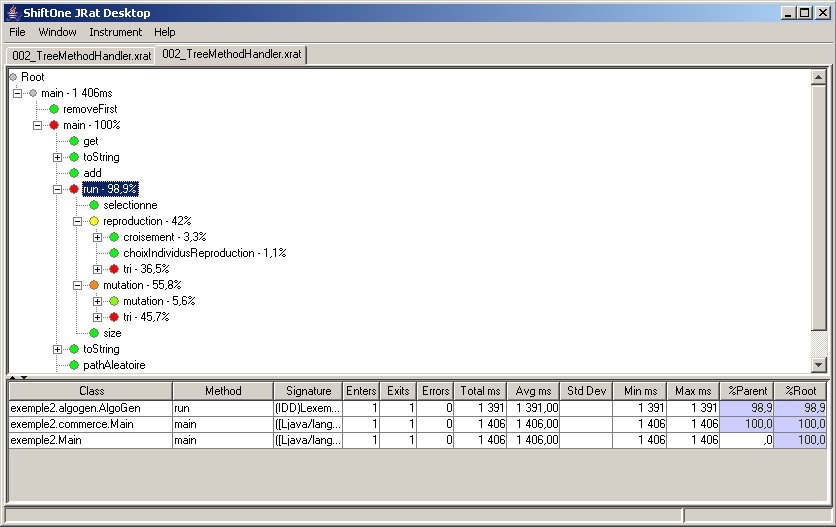Image resolution: width=836 pixels, height=527 pixels.
Task: Select the exemple2.commerce.Main table row
Action: pyautogui.click(x=90, y=424)
